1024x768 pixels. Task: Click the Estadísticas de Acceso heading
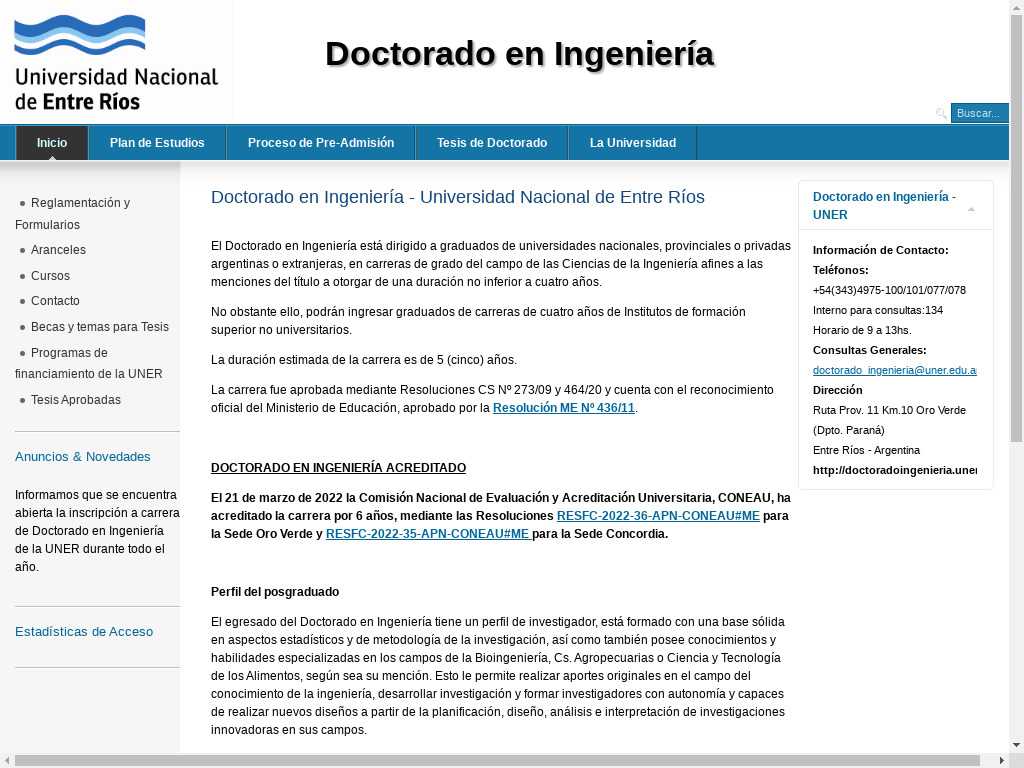coord(84,632)
